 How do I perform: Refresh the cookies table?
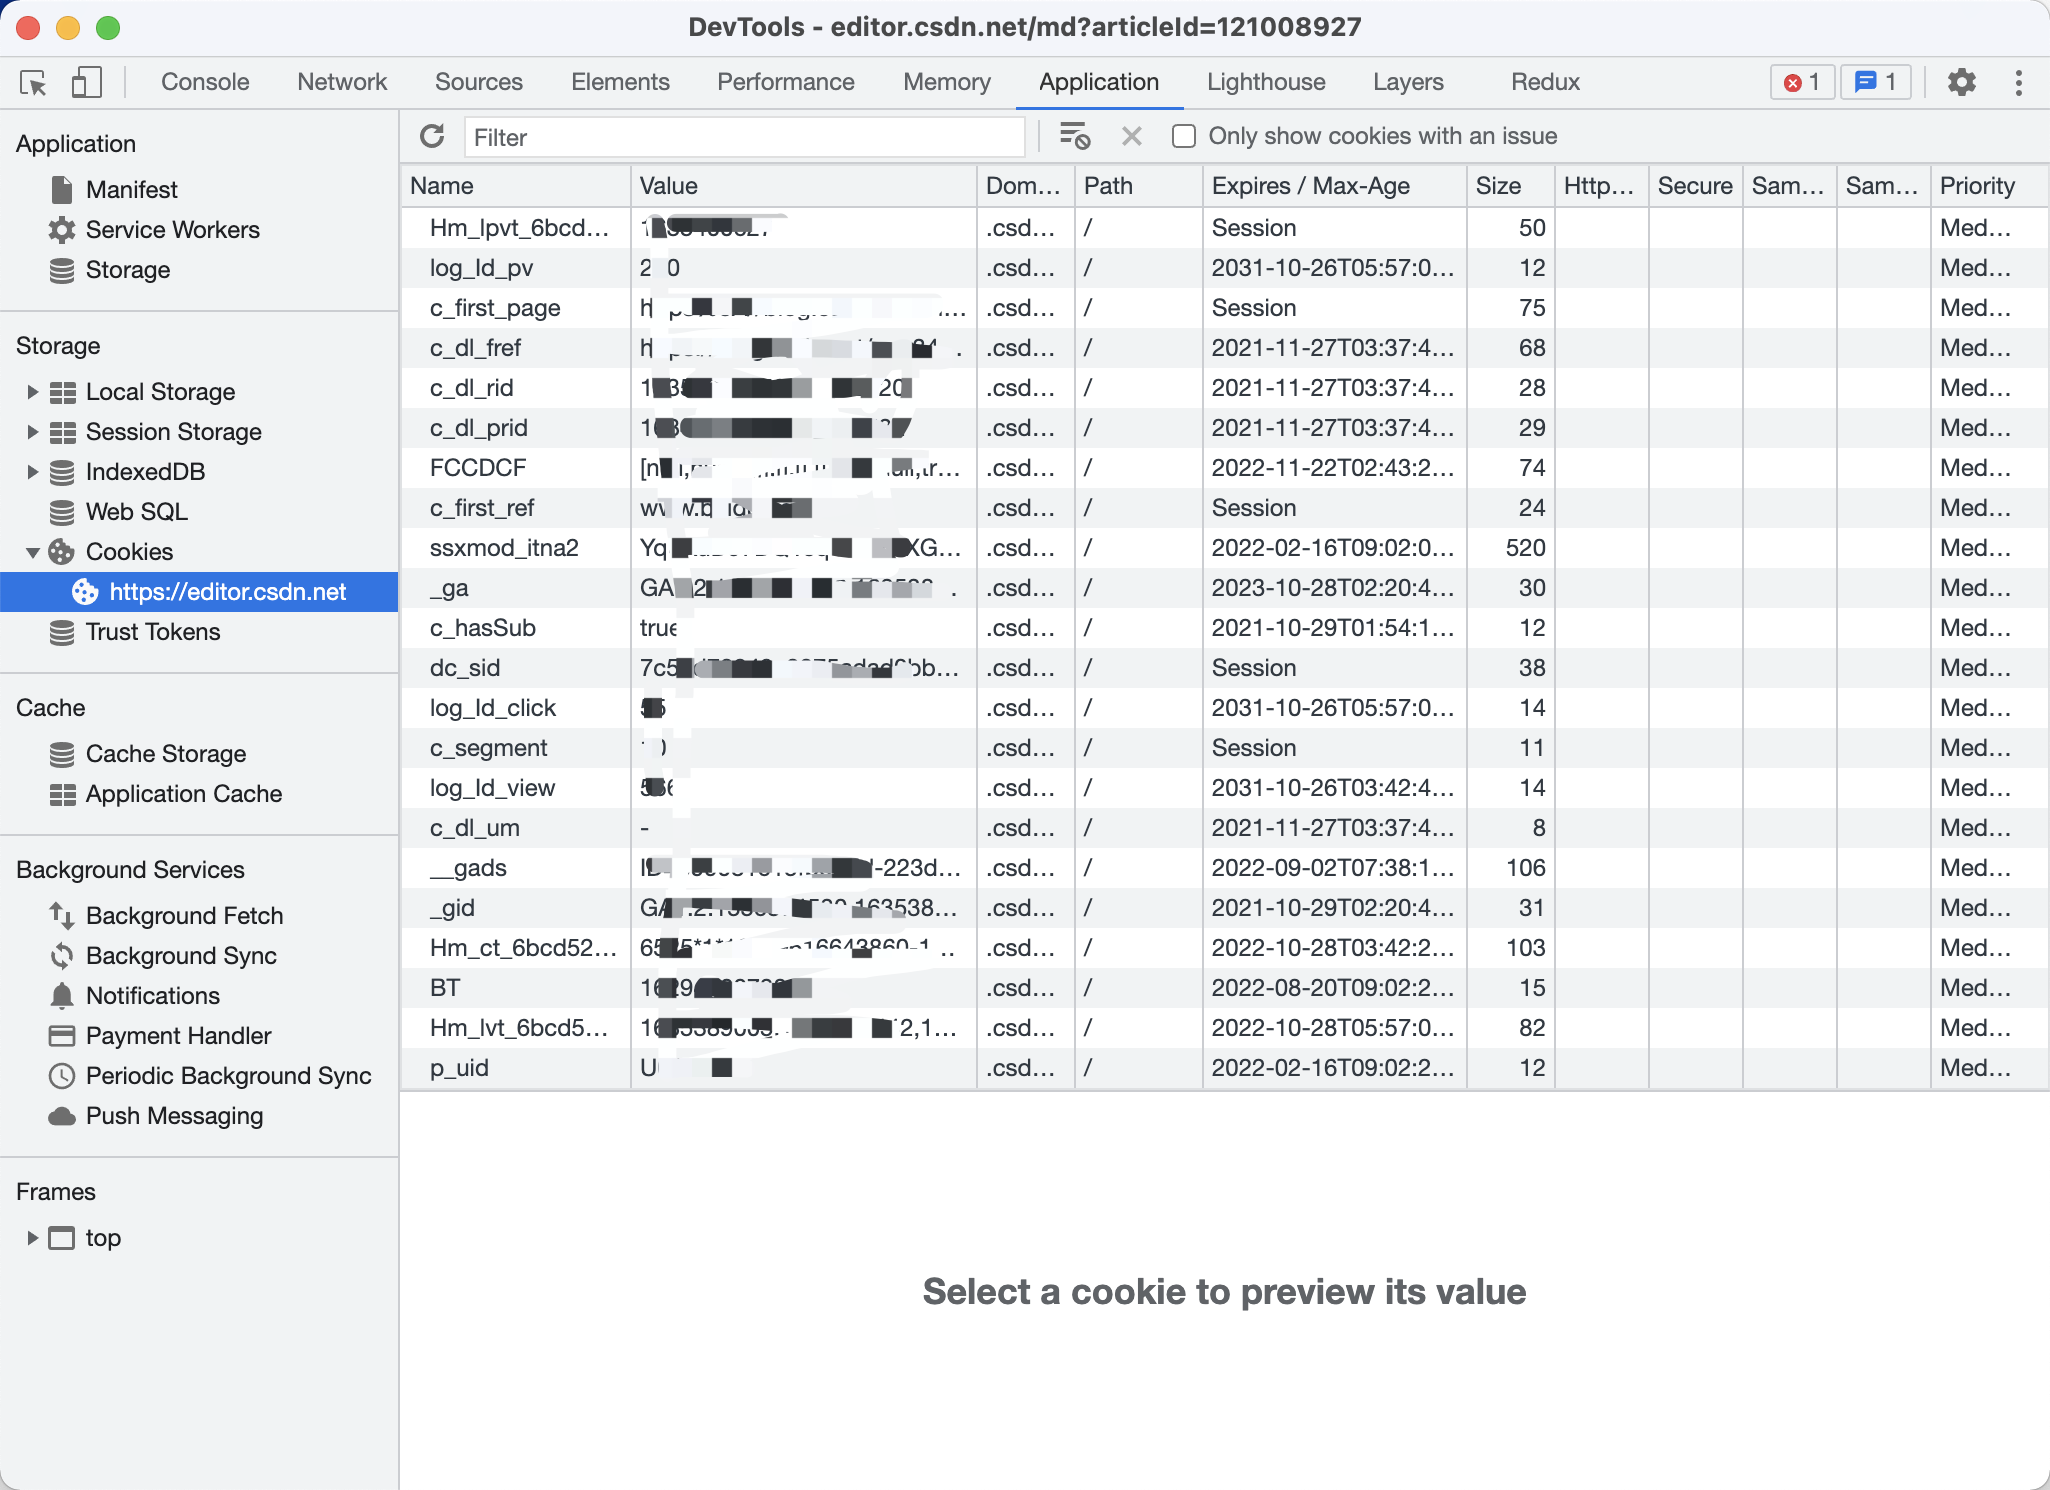(x=432, y=136)
